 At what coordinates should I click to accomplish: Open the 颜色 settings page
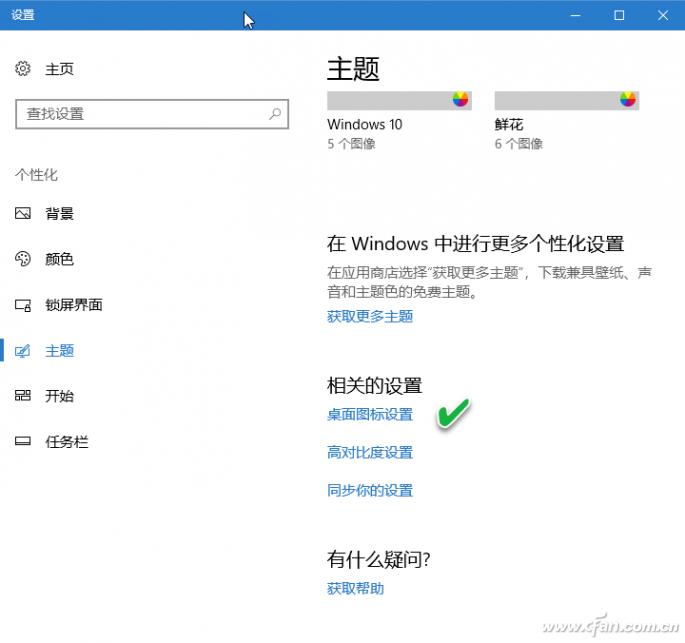59,259
